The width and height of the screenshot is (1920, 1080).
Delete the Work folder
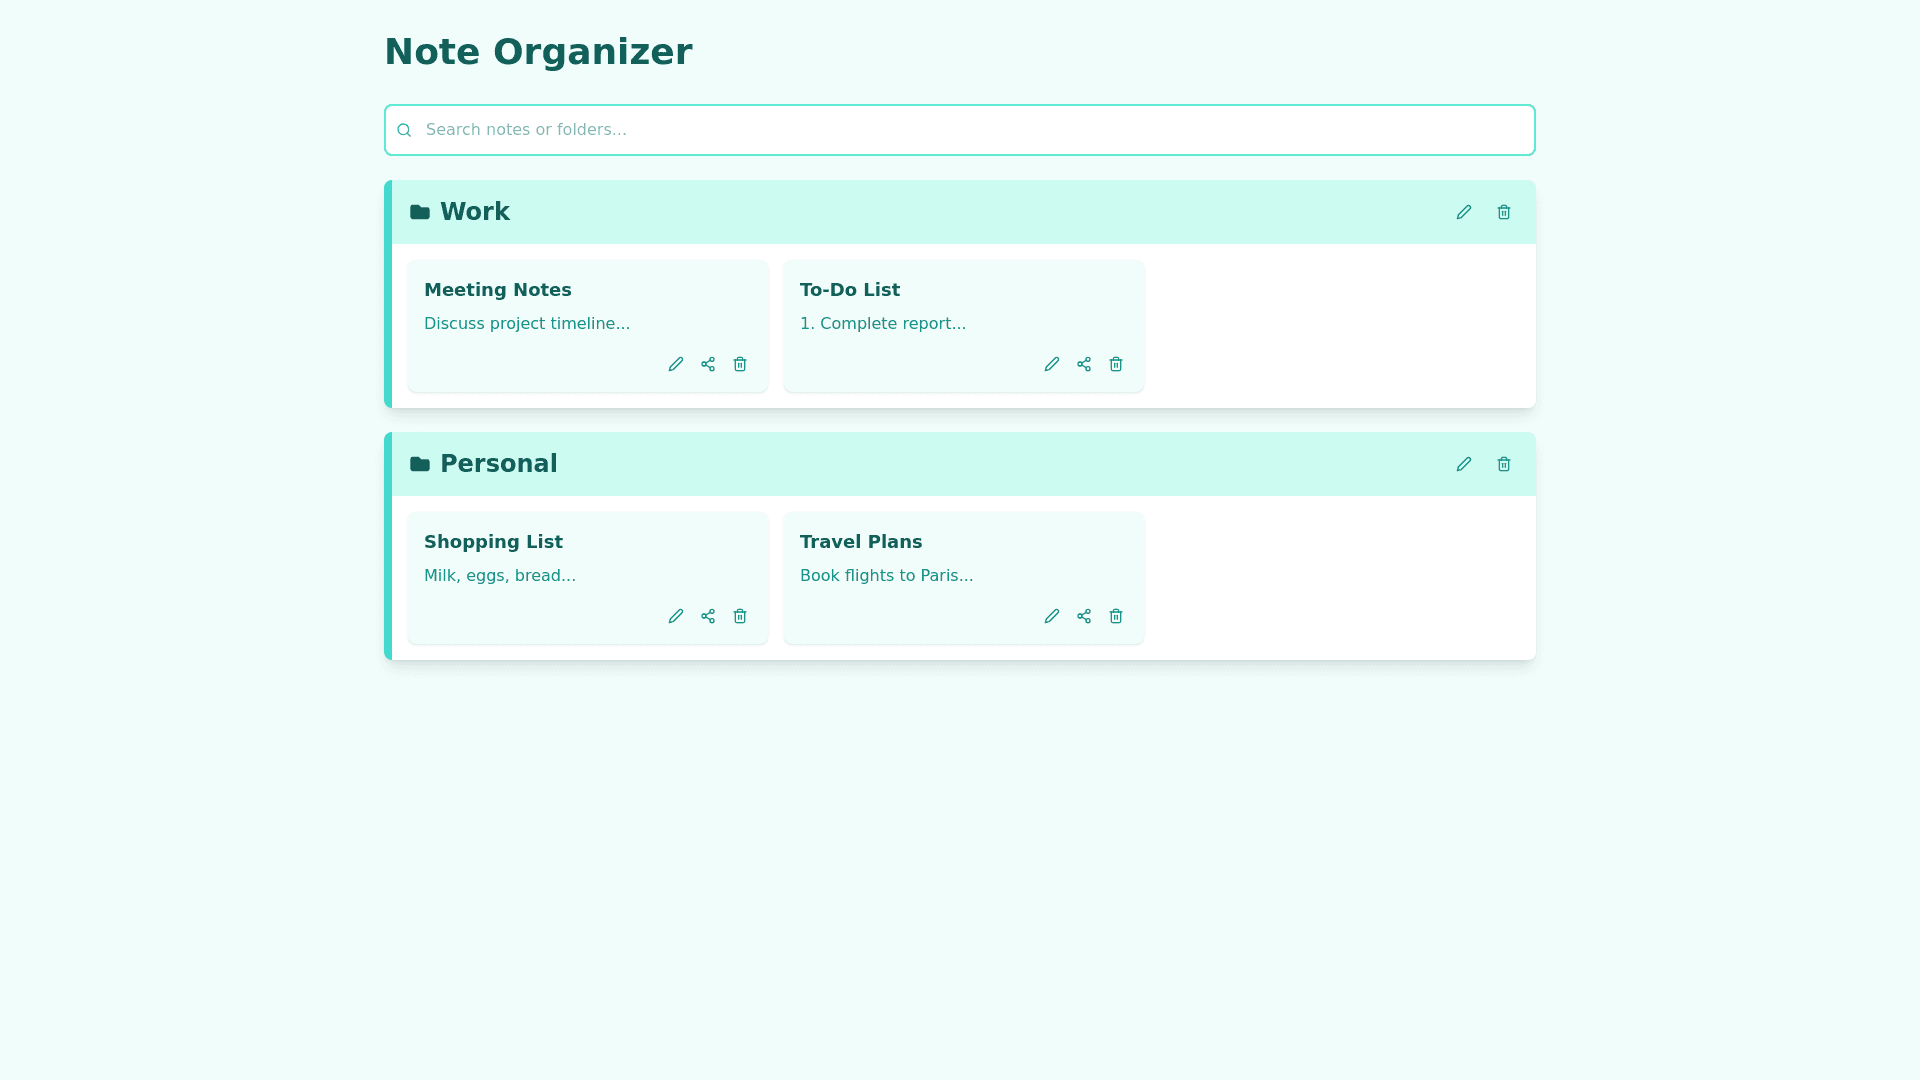click(1504, 212)
